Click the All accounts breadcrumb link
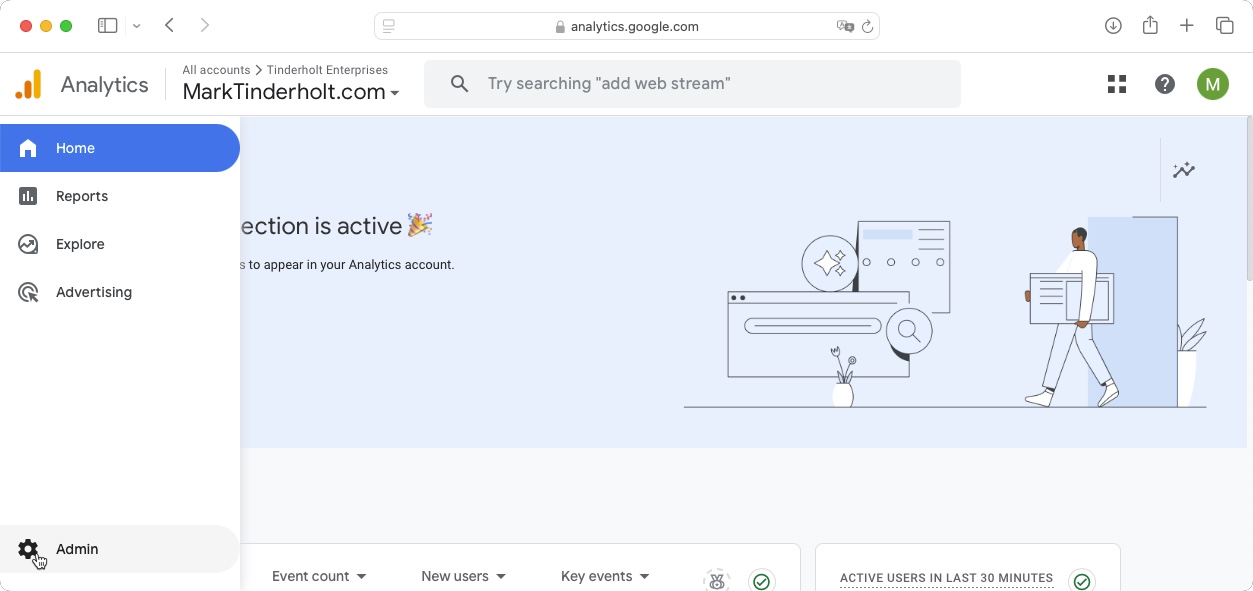The image size is (1253, 591). click(x=216, y=70)
